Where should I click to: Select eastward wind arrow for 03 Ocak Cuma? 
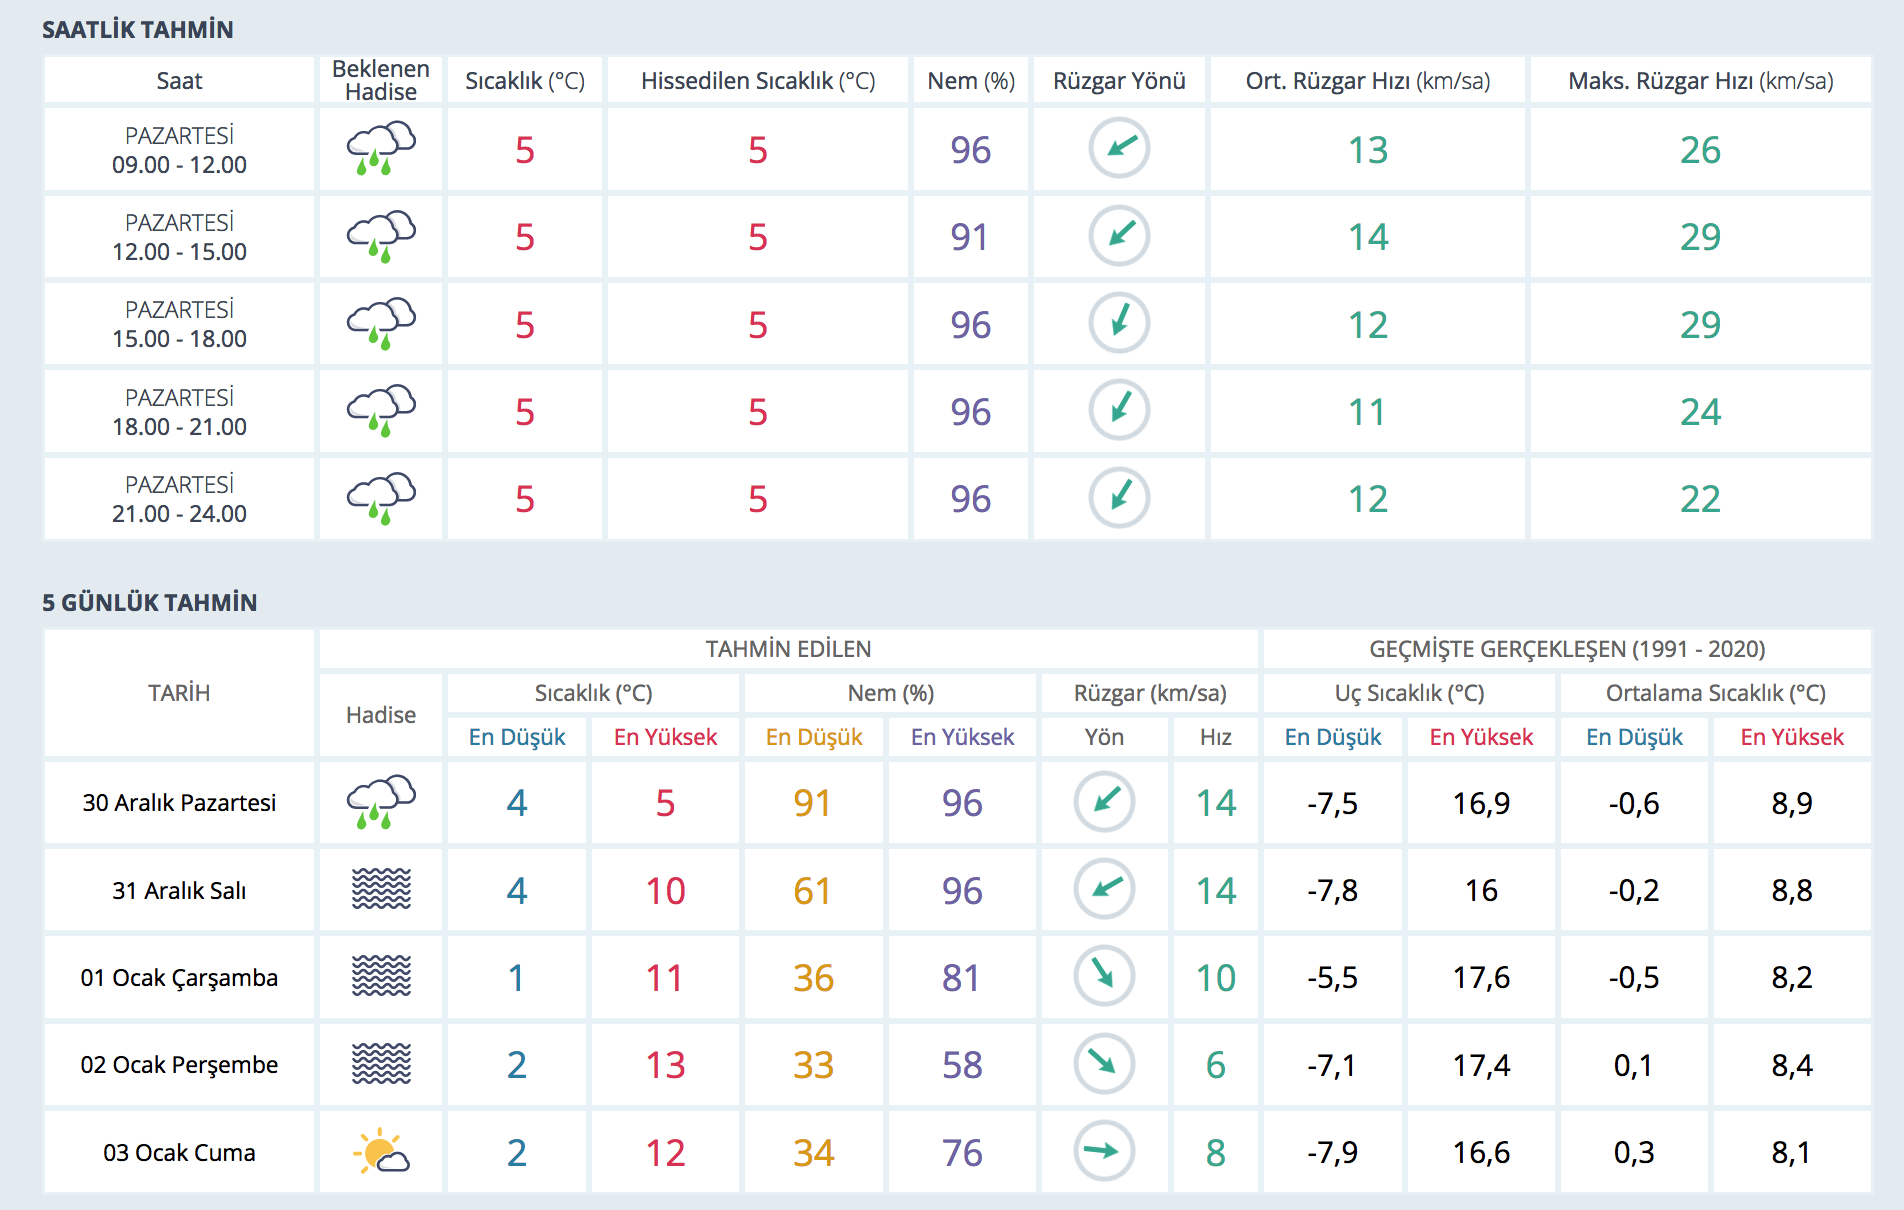(1104, 1151)
